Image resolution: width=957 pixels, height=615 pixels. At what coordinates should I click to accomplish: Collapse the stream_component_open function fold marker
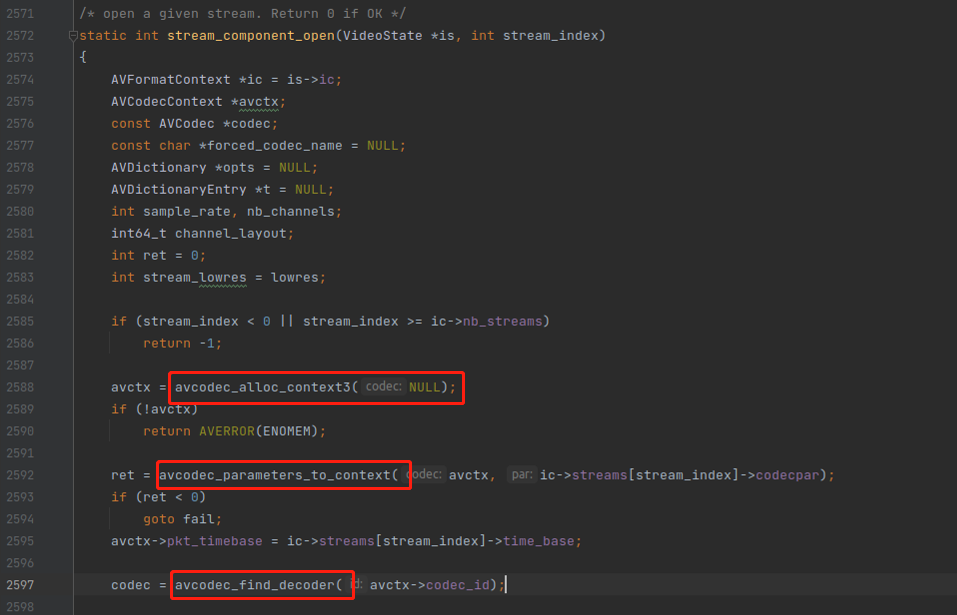[x=73, y=36]
